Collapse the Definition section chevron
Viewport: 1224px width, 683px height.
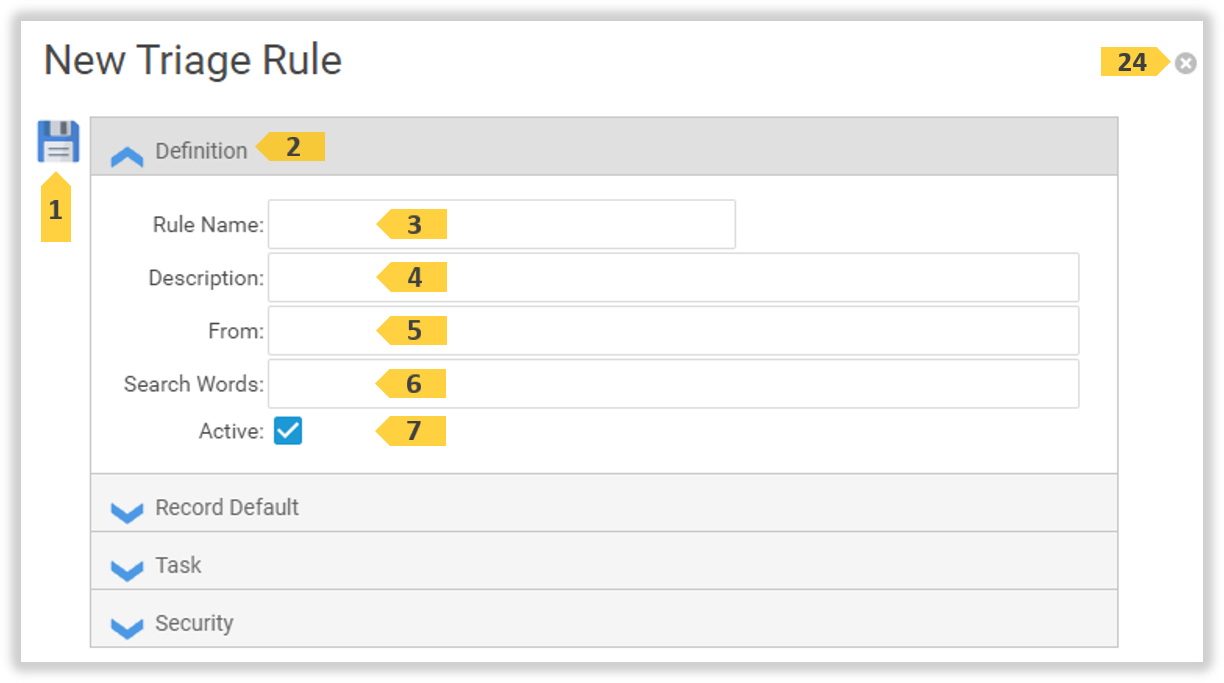(127, 156)
